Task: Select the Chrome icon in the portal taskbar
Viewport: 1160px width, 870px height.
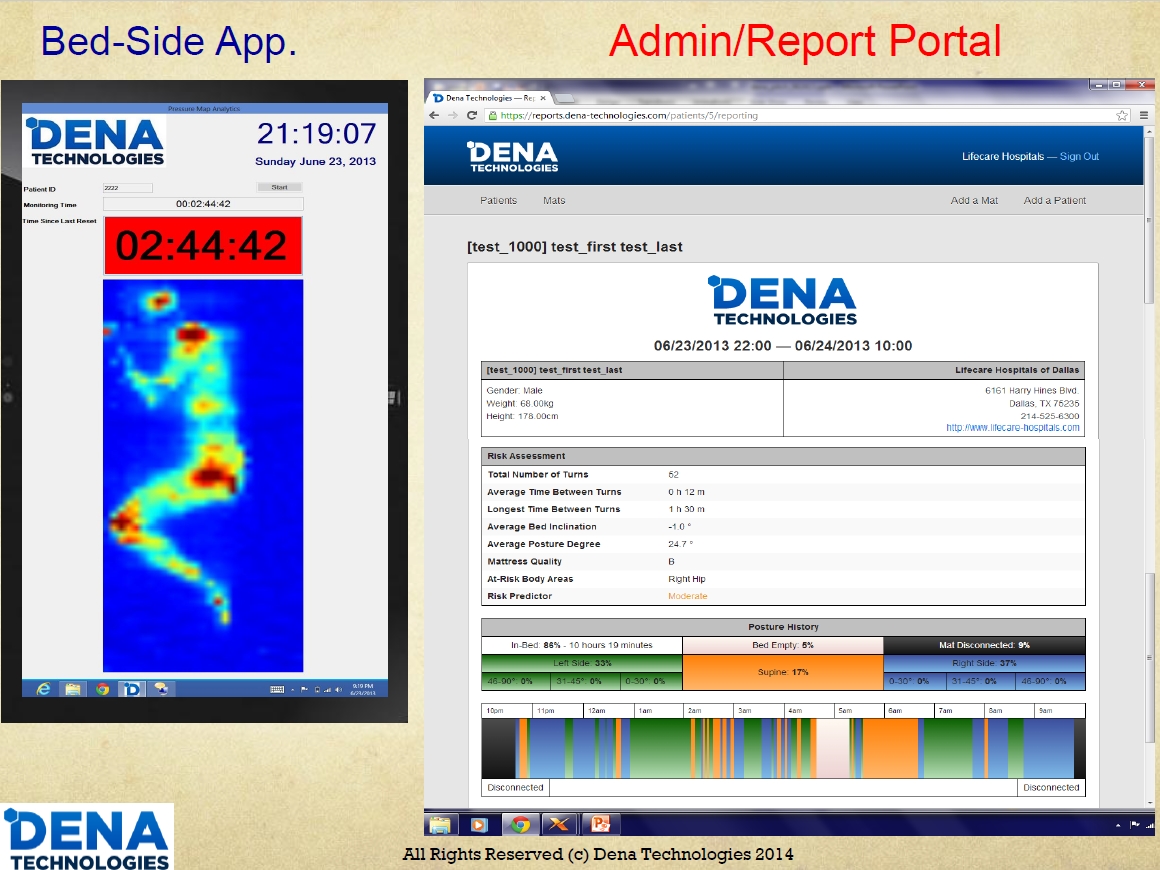Action: (x=520, y=824)
